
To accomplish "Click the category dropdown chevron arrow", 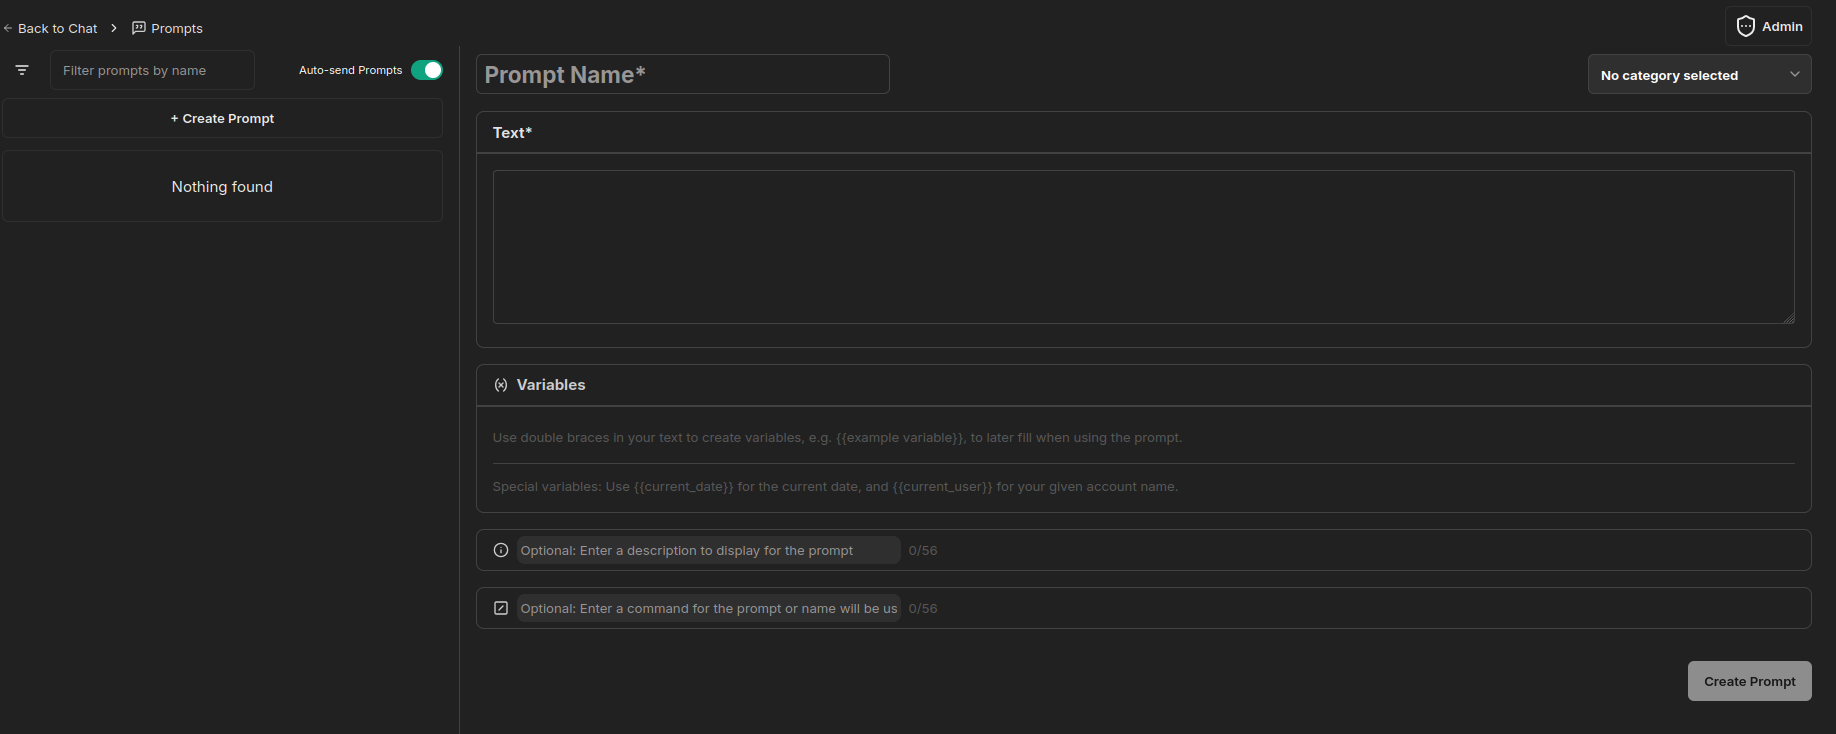I will 1794,75.
